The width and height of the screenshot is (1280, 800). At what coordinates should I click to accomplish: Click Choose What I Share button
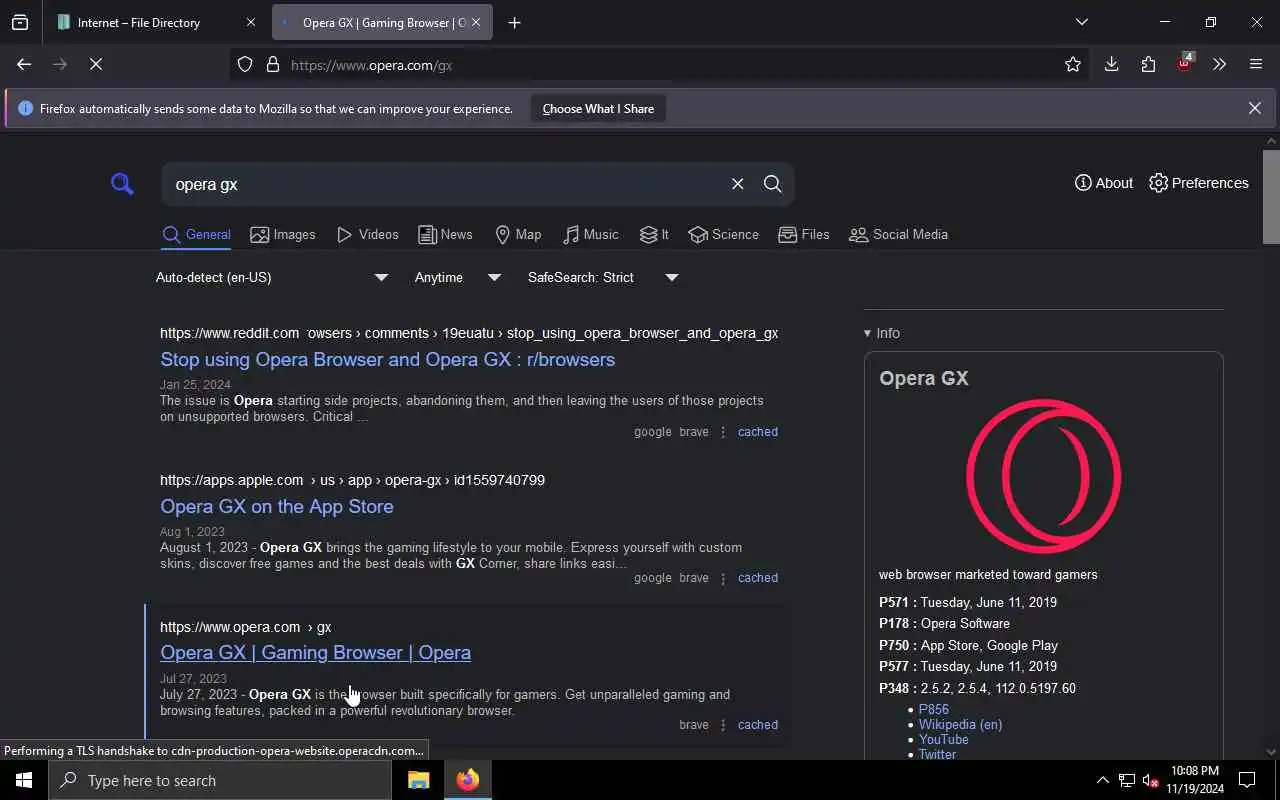[x=598, y=108]
